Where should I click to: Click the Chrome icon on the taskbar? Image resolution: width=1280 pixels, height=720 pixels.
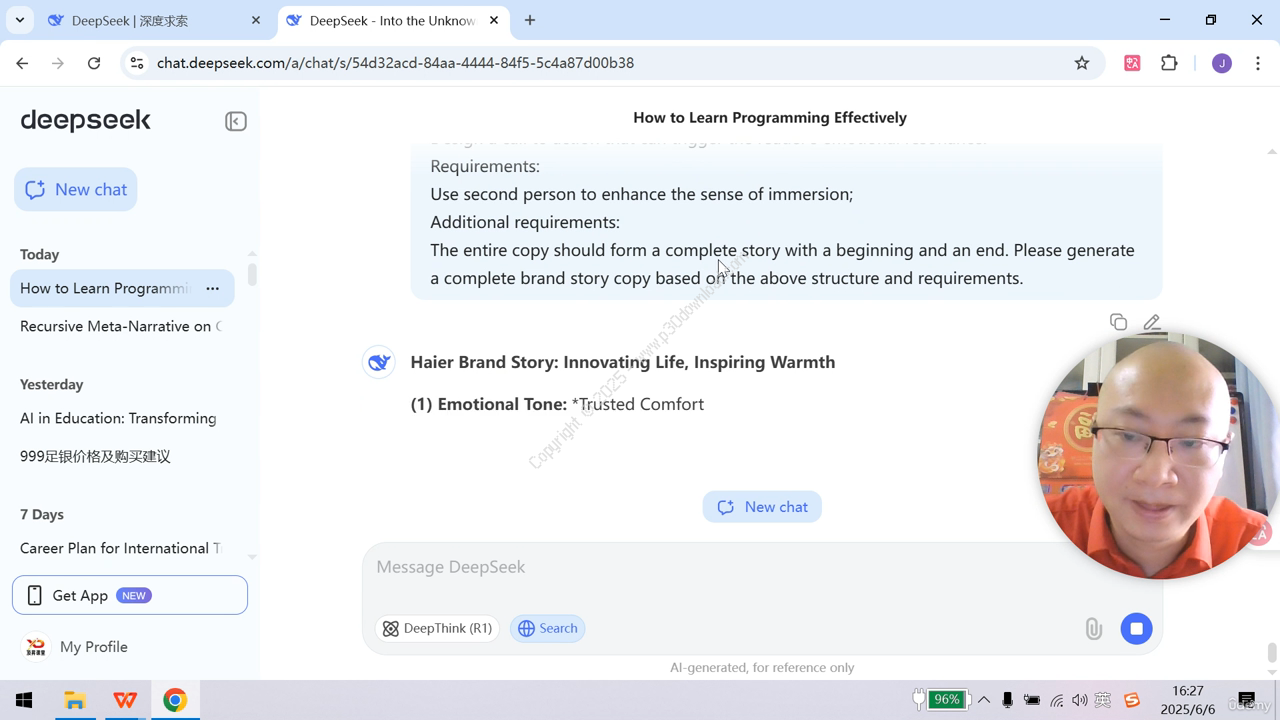tap(175, 700)
